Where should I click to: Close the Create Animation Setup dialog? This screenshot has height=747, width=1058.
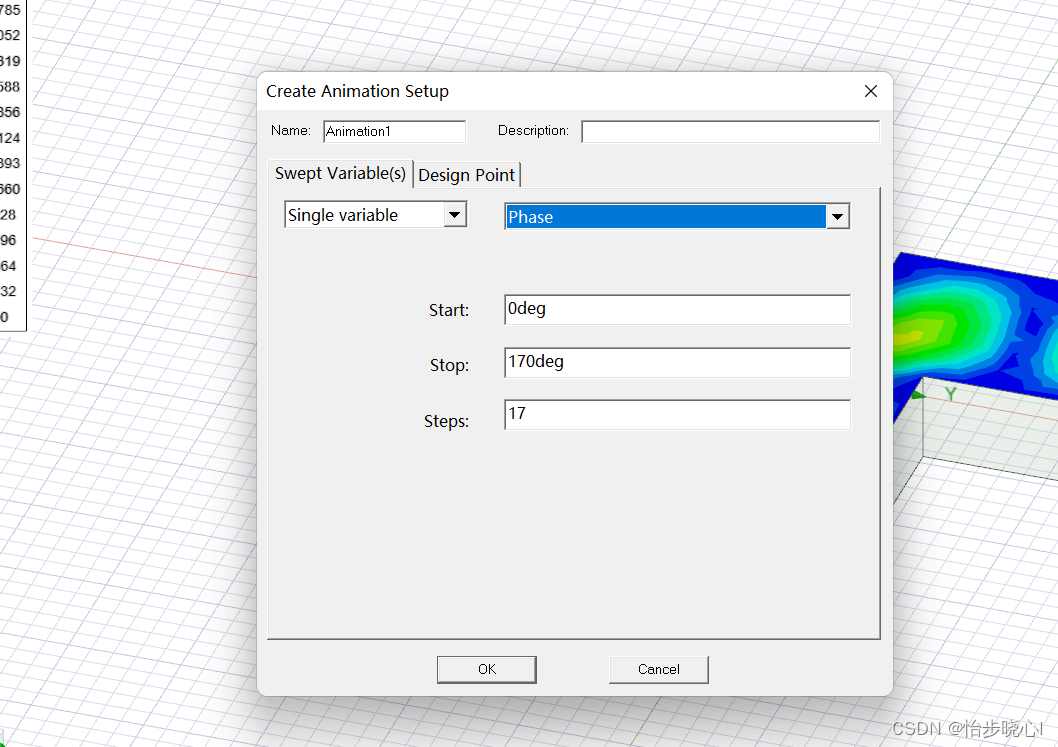(x=870, y=91)
